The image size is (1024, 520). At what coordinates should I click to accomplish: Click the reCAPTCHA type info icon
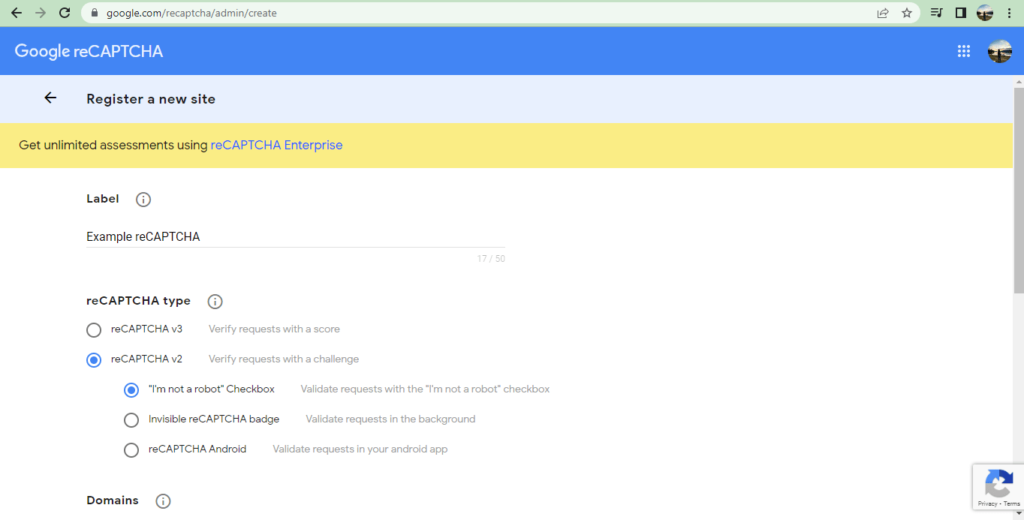214,302
